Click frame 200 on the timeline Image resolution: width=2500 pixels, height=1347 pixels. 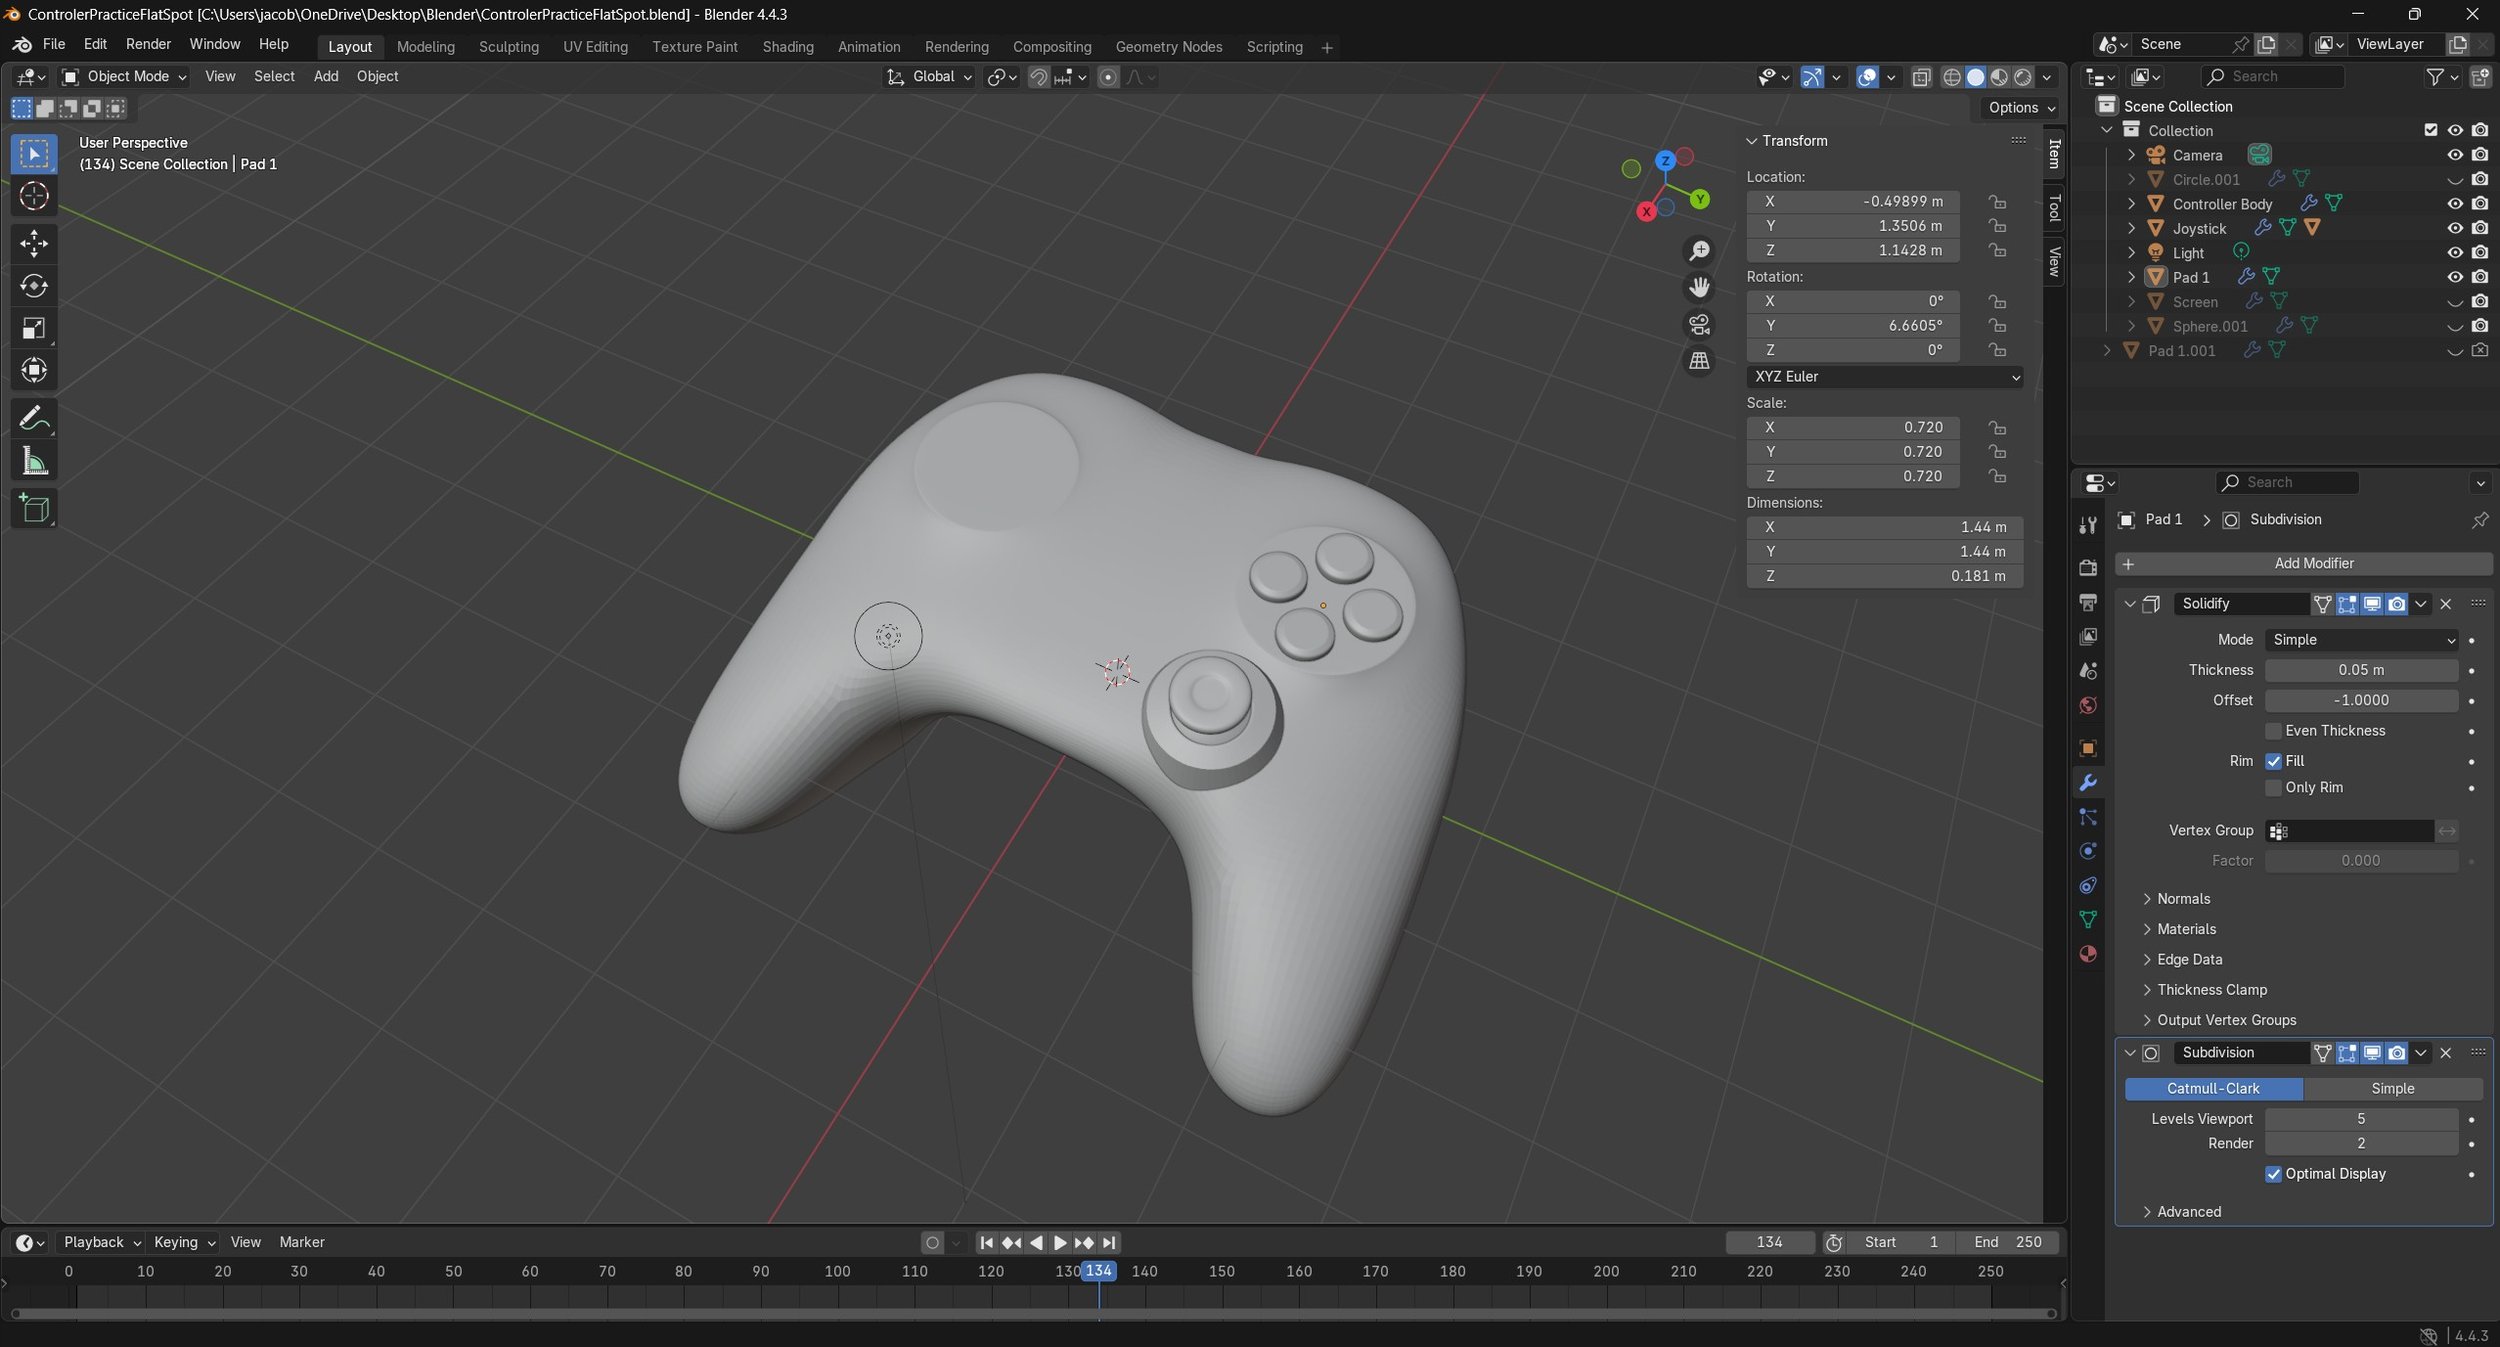(x=1606, y=1272)
